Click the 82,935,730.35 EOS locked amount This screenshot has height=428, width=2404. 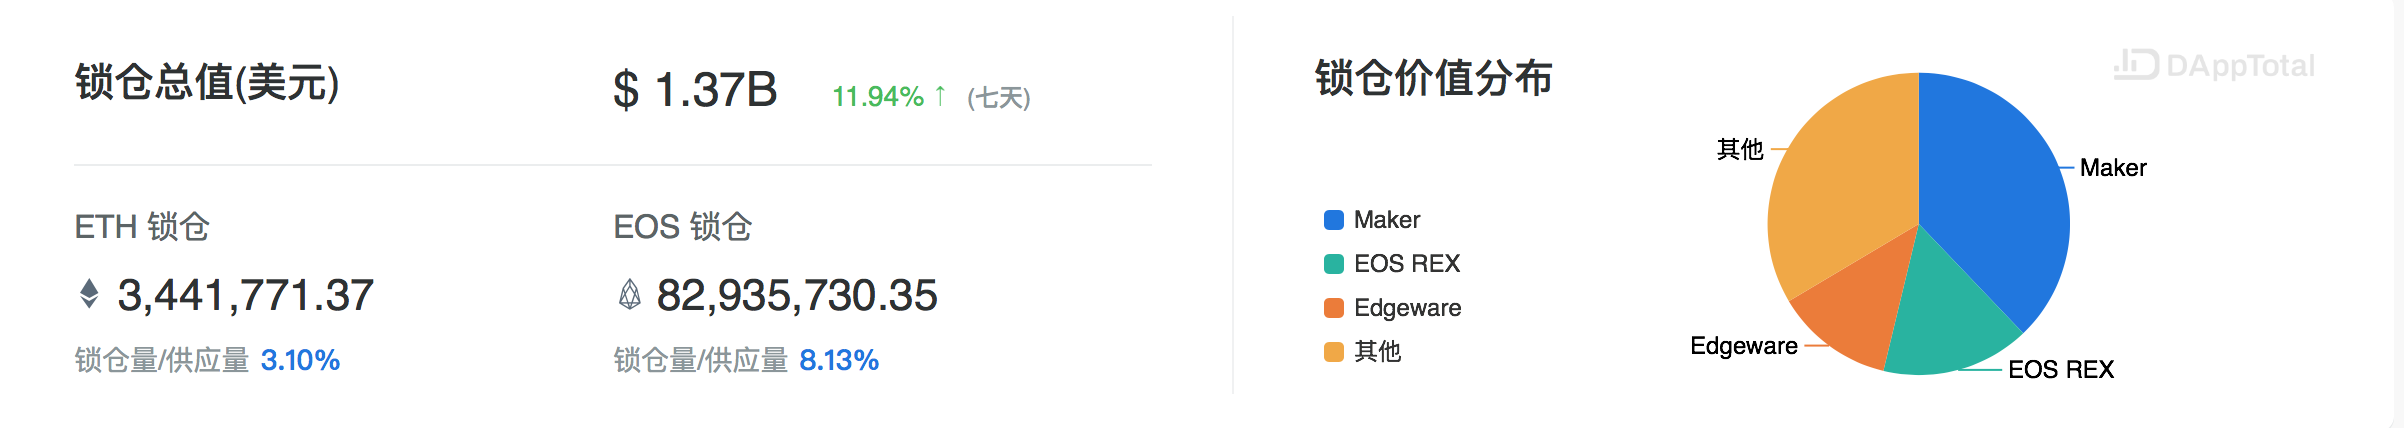tap(797, 295)
